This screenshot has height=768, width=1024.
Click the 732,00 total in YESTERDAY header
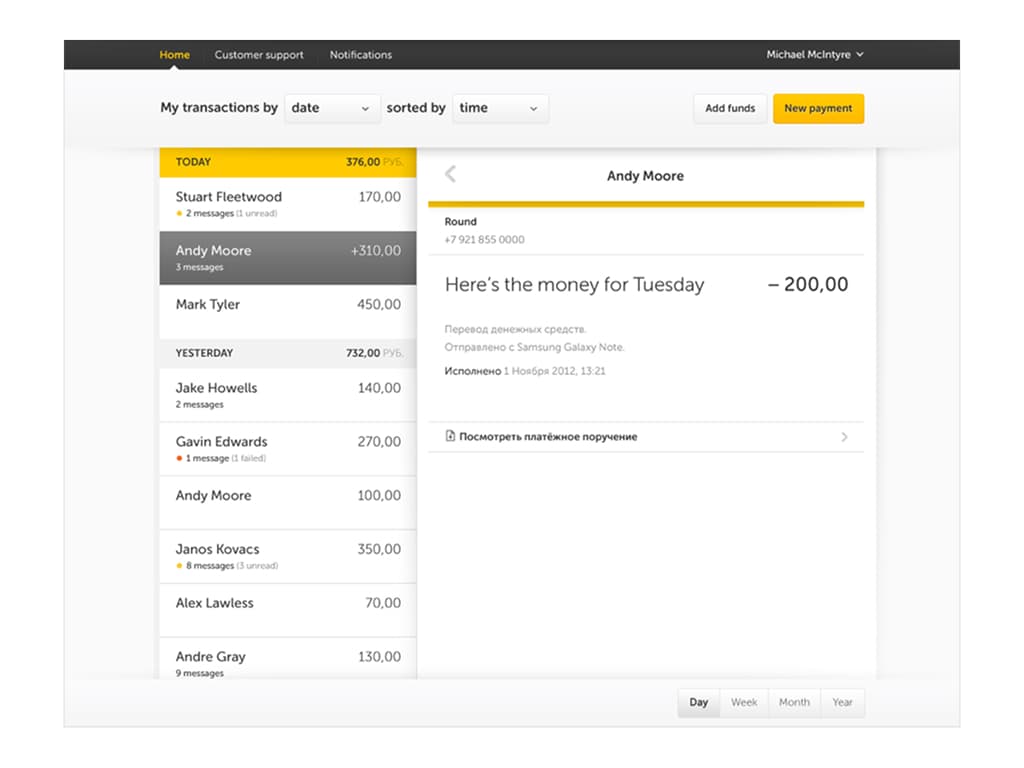coord(362,353)
